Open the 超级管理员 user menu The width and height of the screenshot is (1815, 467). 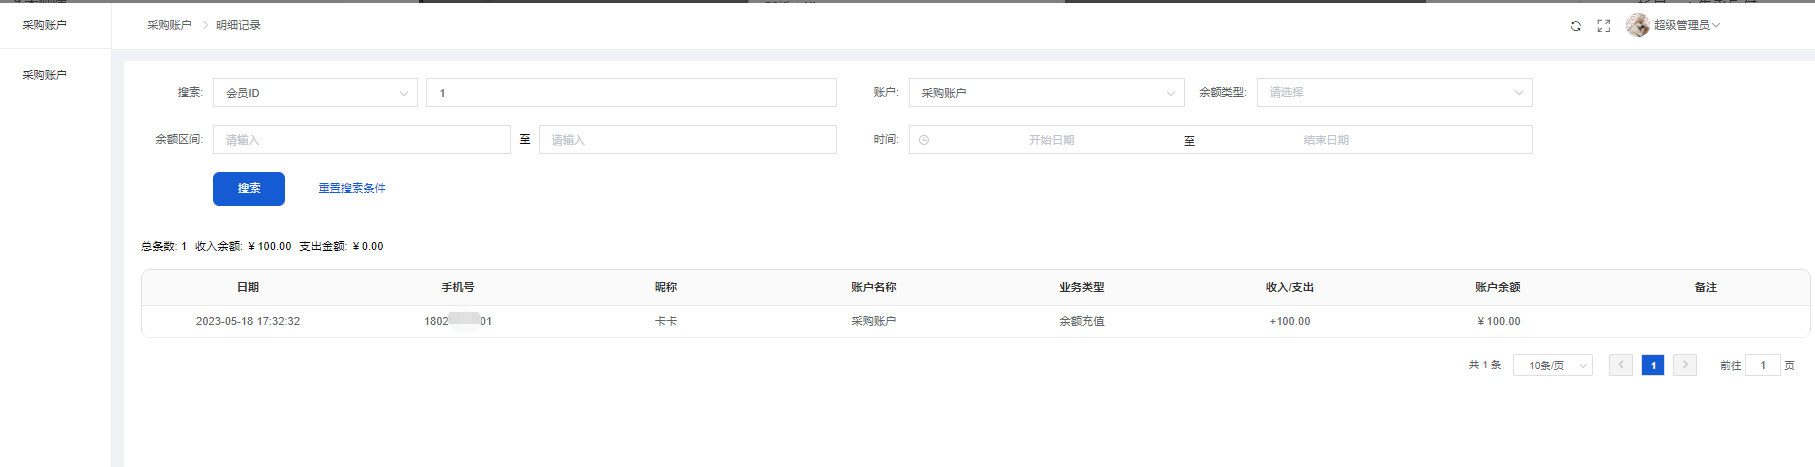pyautogui.click(x=1686, y=25)
